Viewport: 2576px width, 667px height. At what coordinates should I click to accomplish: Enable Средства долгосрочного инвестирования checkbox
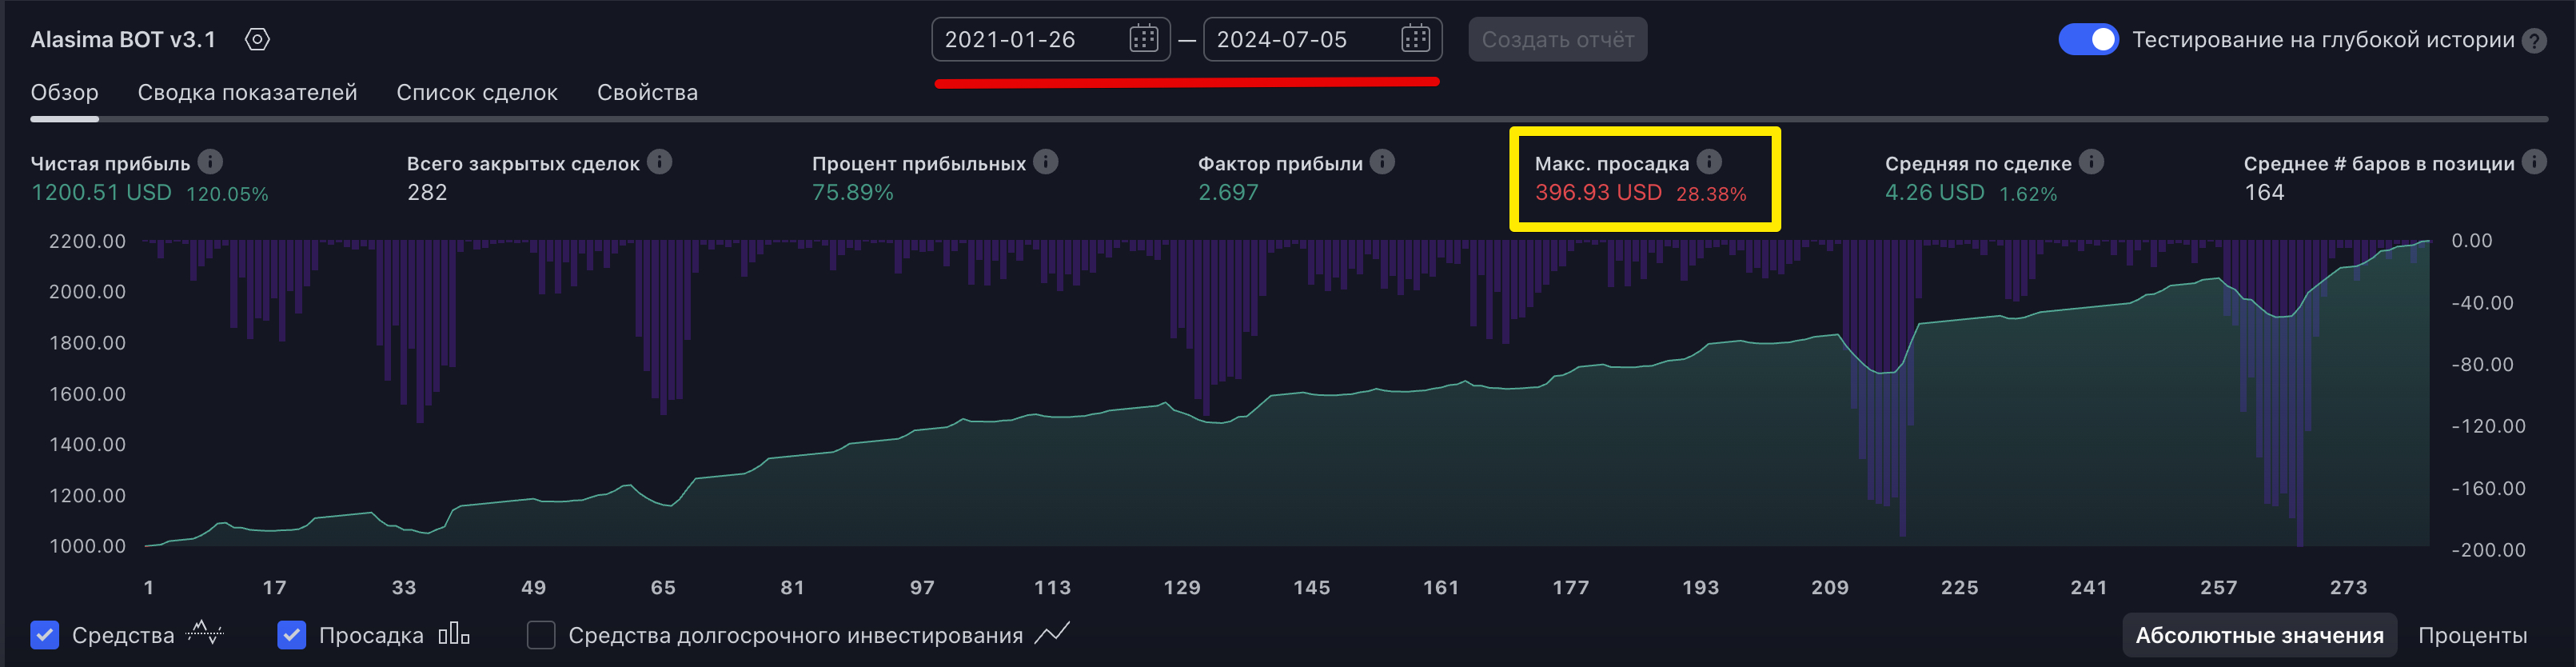[541, 635]
